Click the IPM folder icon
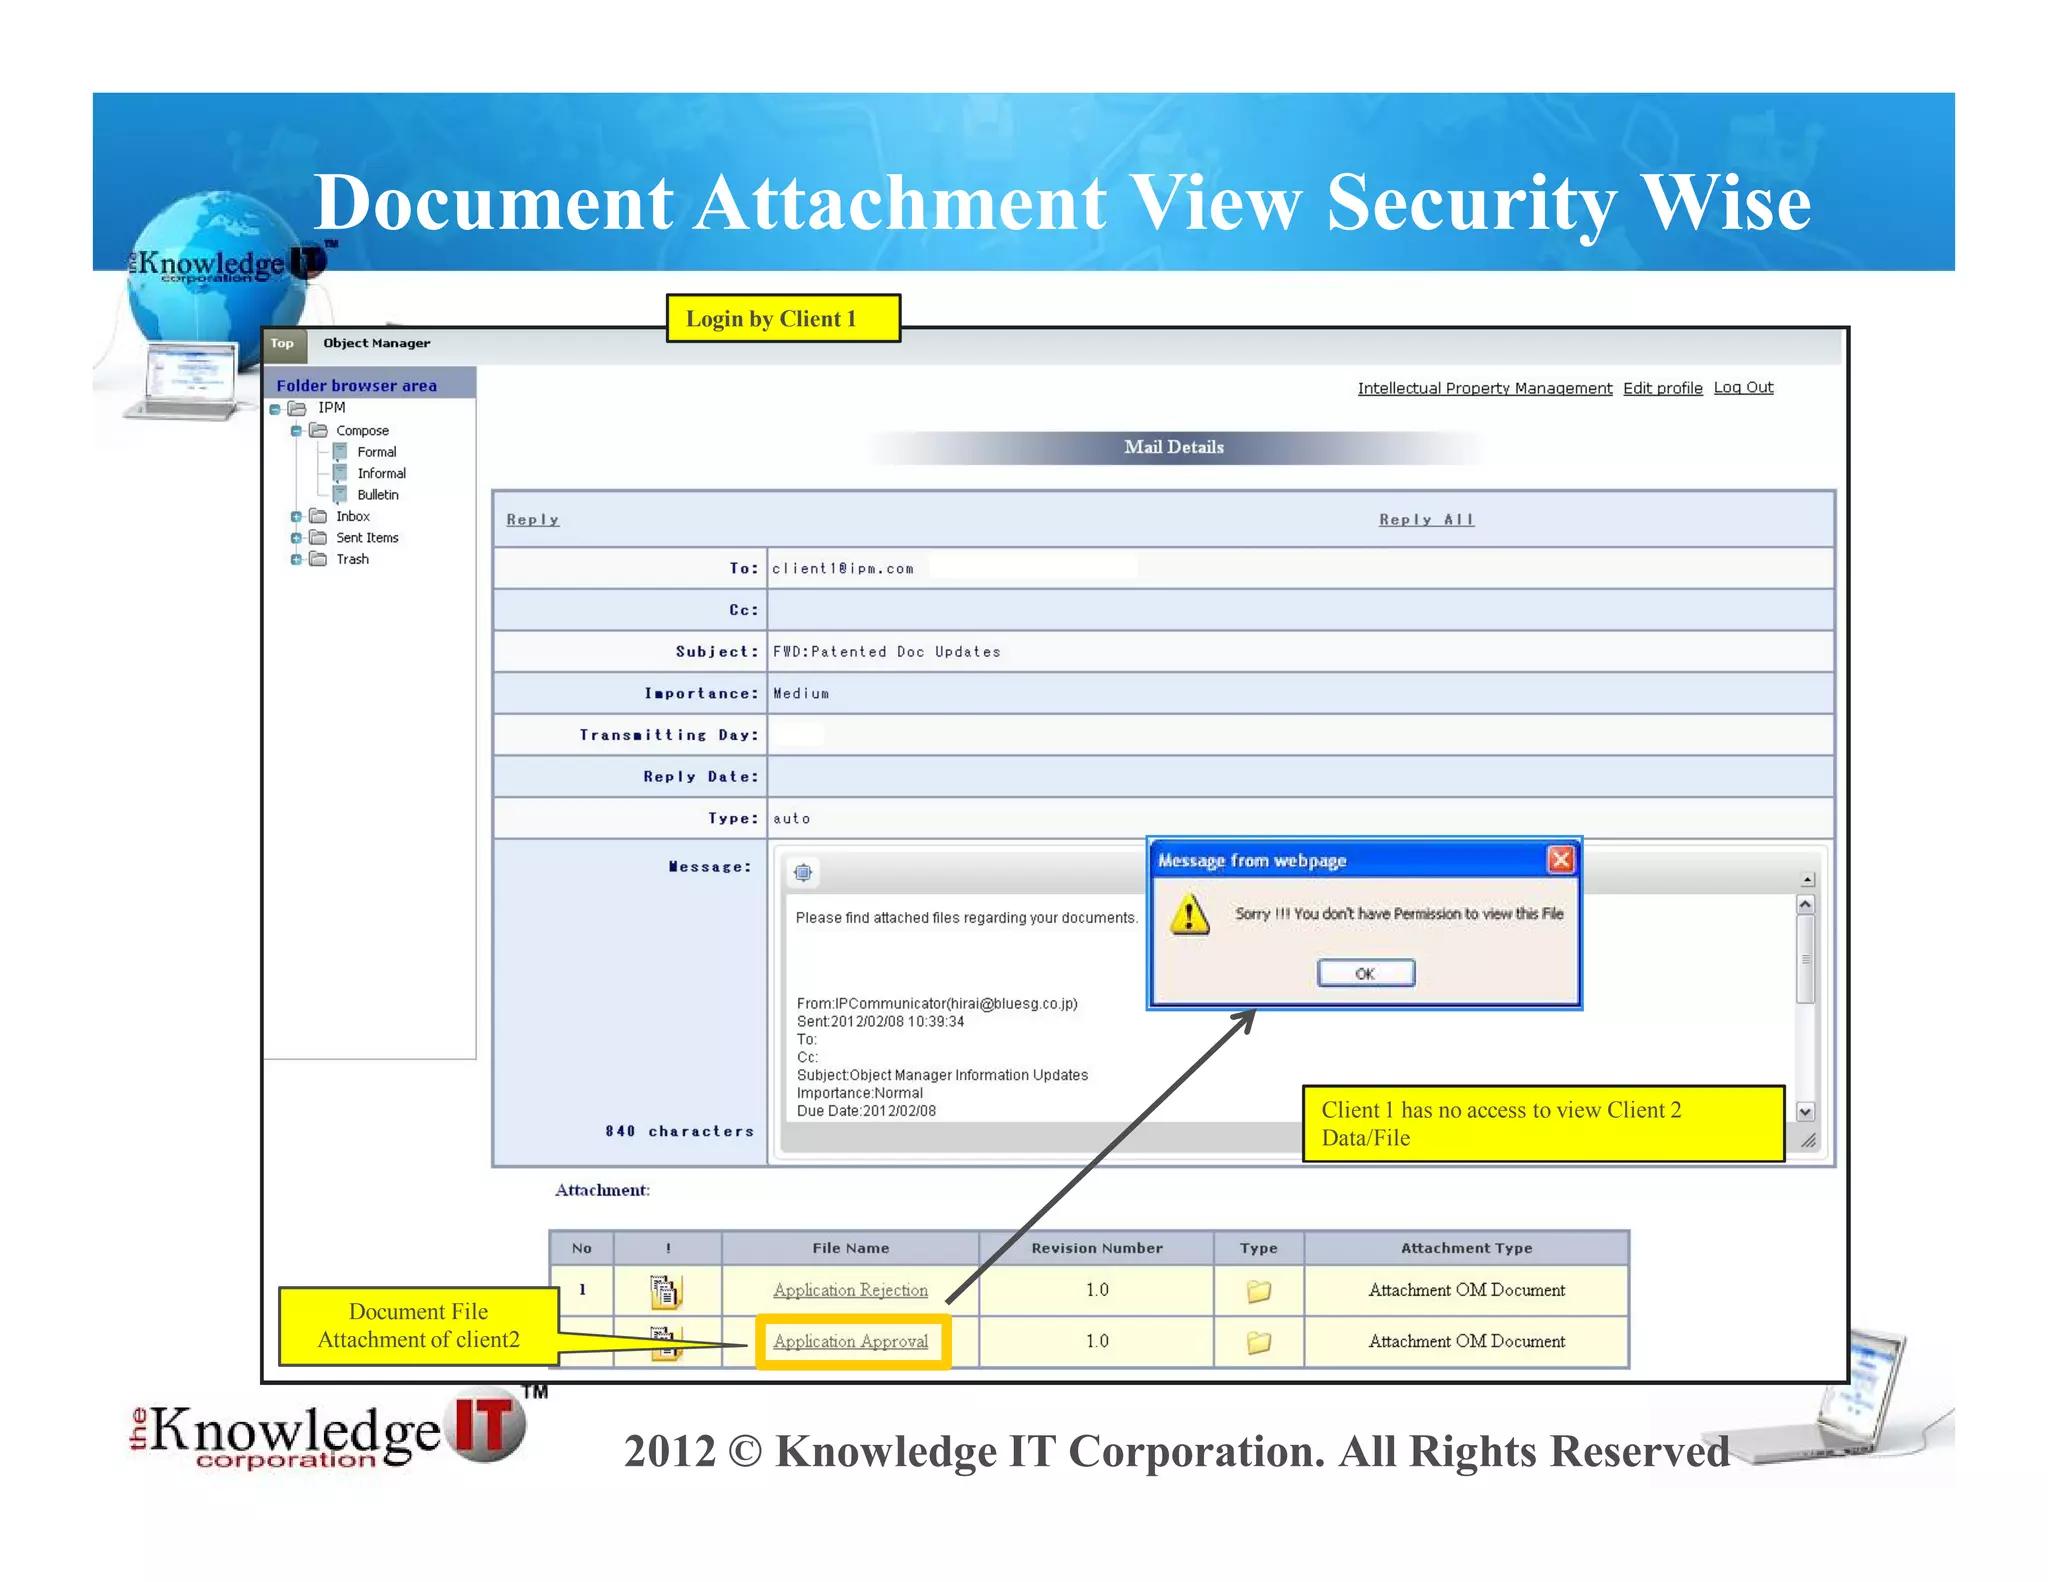Screen dimensions: 2048x1582 point(297,408)
